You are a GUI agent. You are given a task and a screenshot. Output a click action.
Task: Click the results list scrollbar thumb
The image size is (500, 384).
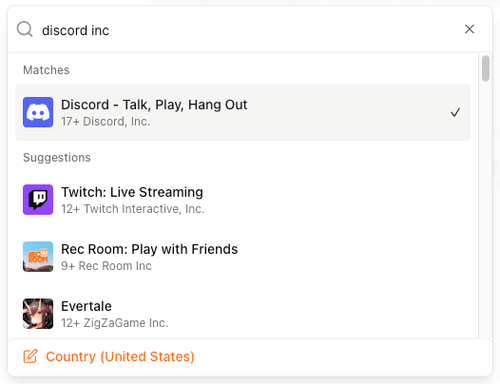486,68
